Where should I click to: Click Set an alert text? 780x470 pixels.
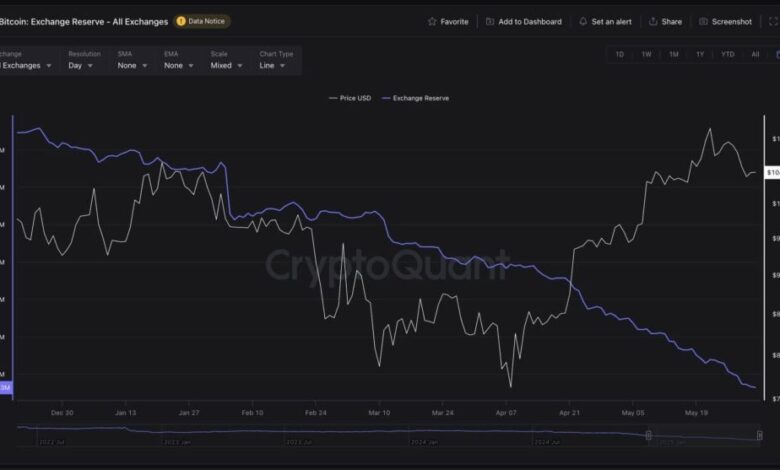[x=611, y=22]
